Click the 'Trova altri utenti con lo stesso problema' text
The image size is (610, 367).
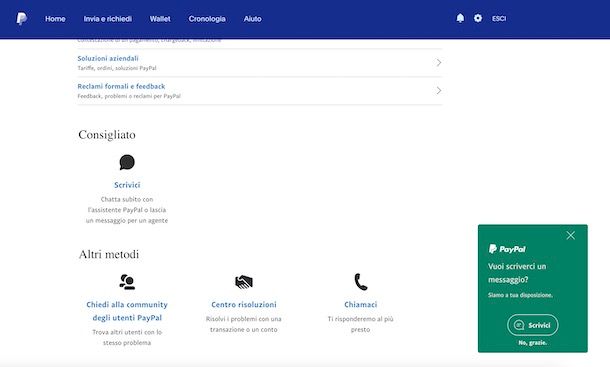pos(127,337)
